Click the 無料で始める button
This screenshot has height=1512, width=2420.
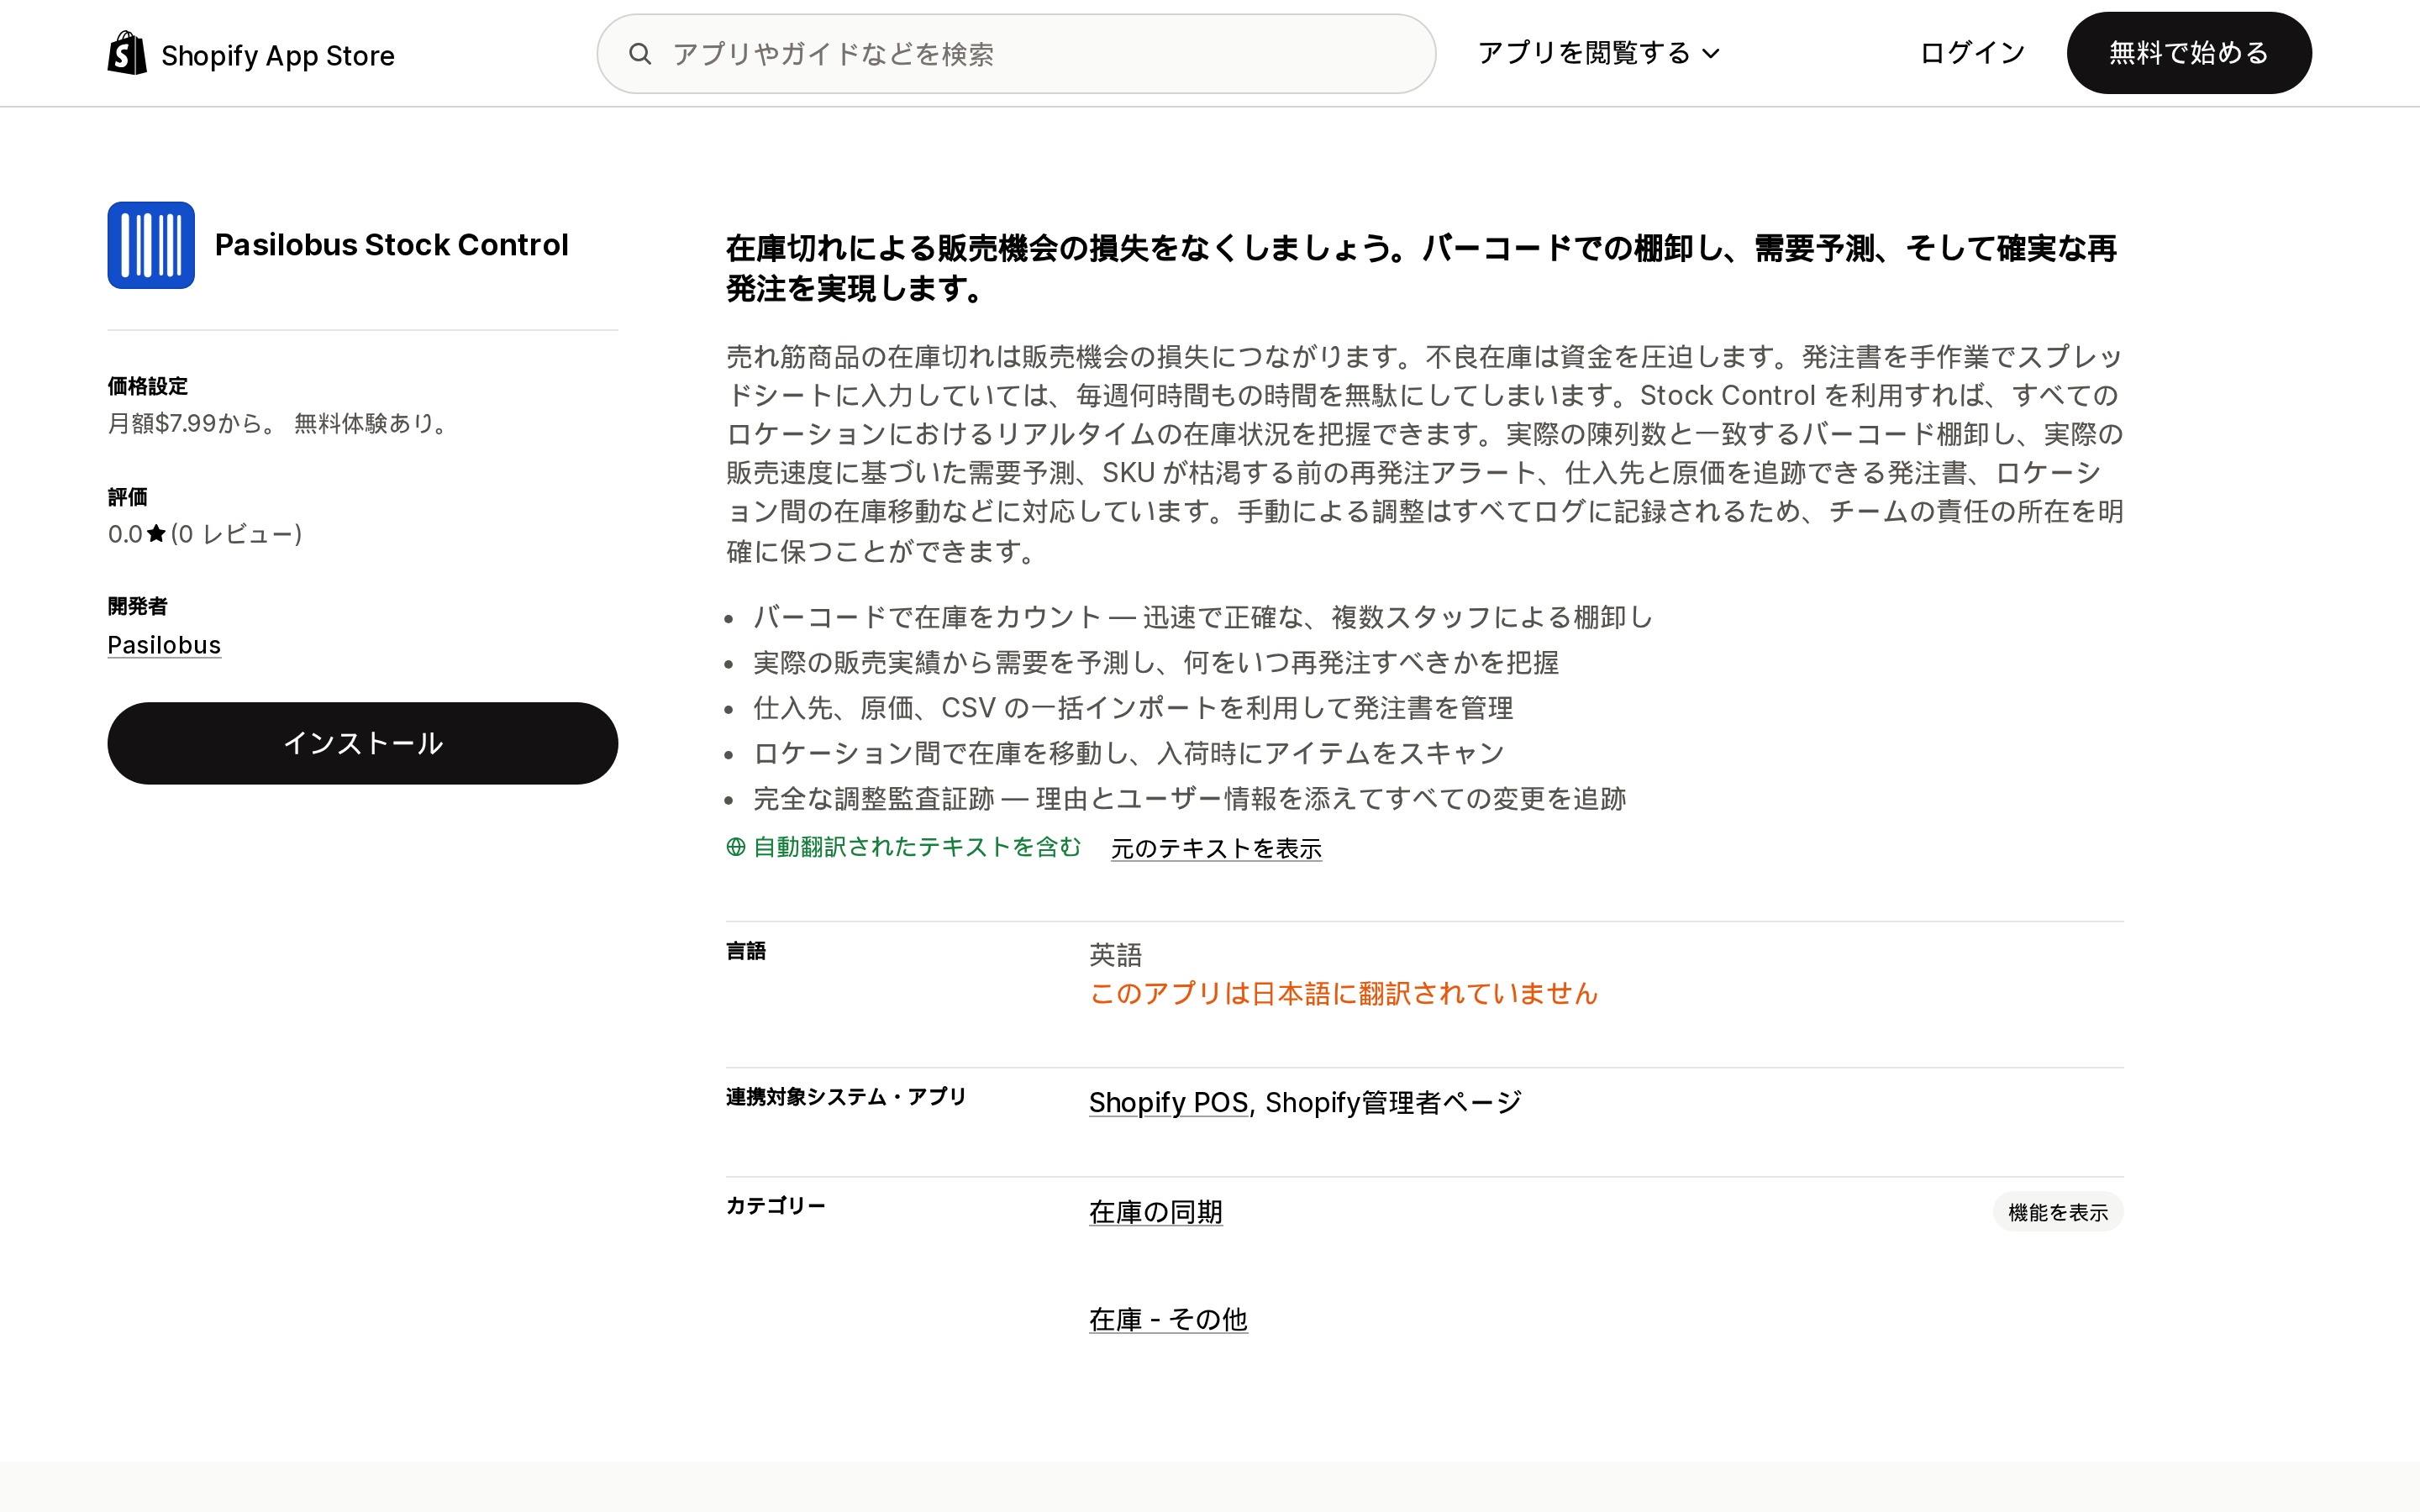pos(2189,53)
